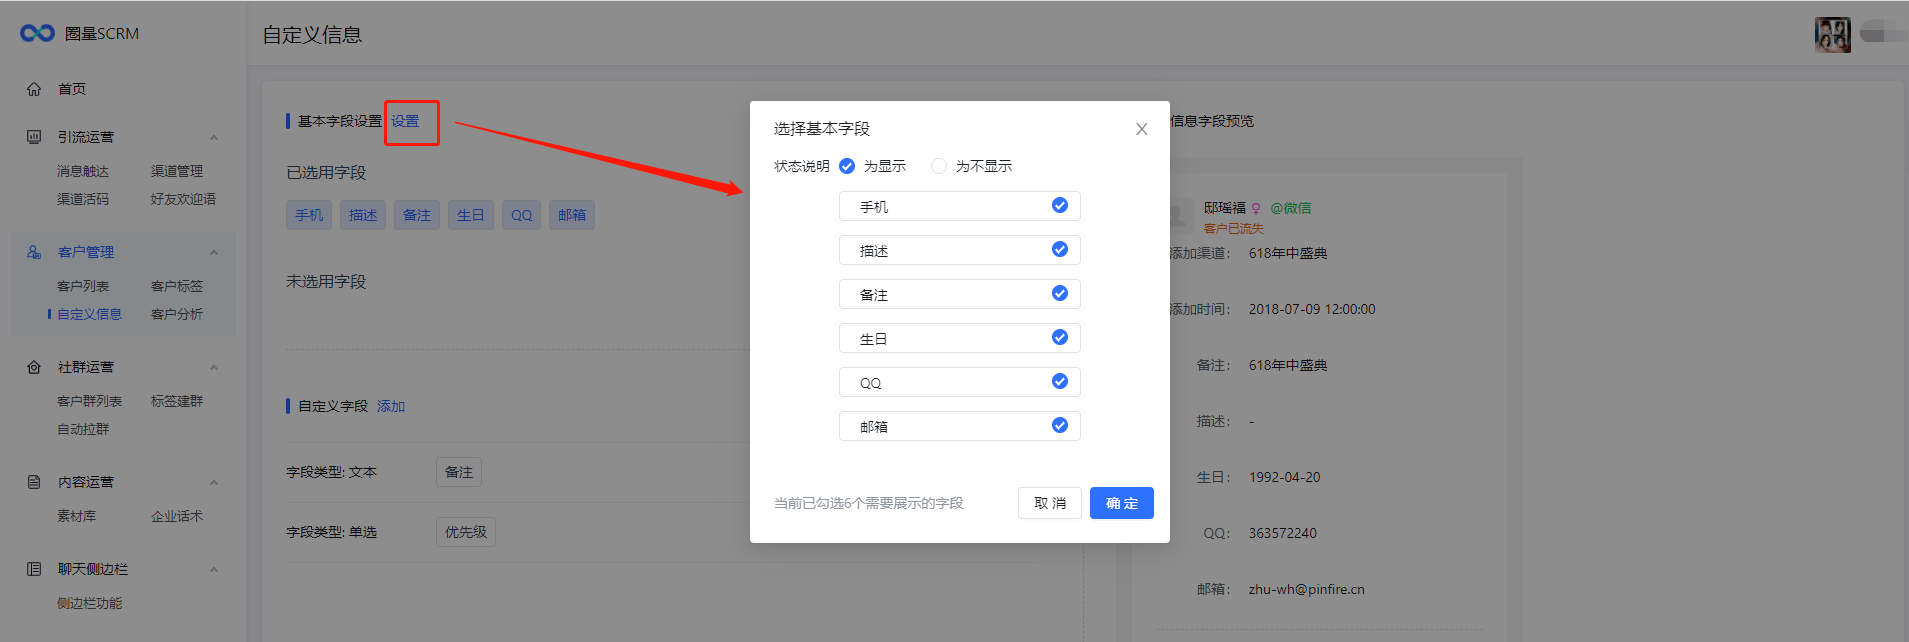Collapse the 社群运营 menu section
Viewport: 1909px width, 642px height.
(213, 367)
